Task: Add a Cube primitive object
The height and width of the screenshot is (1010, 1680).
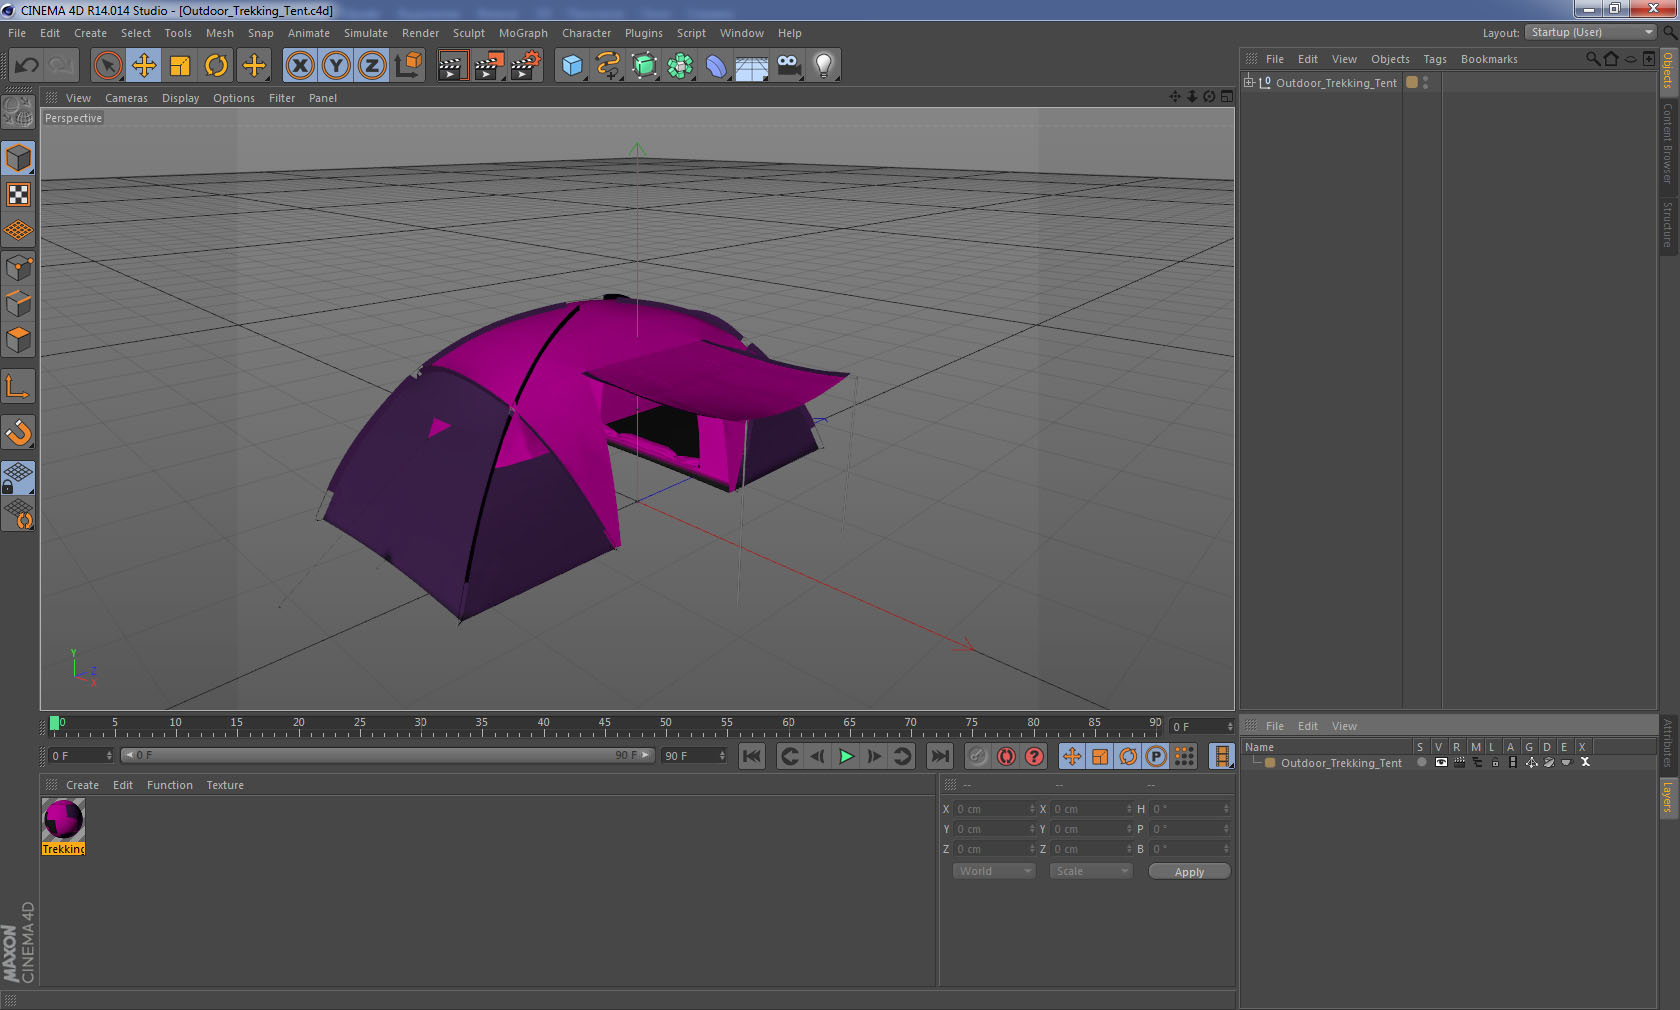Action: coord(572,66)
